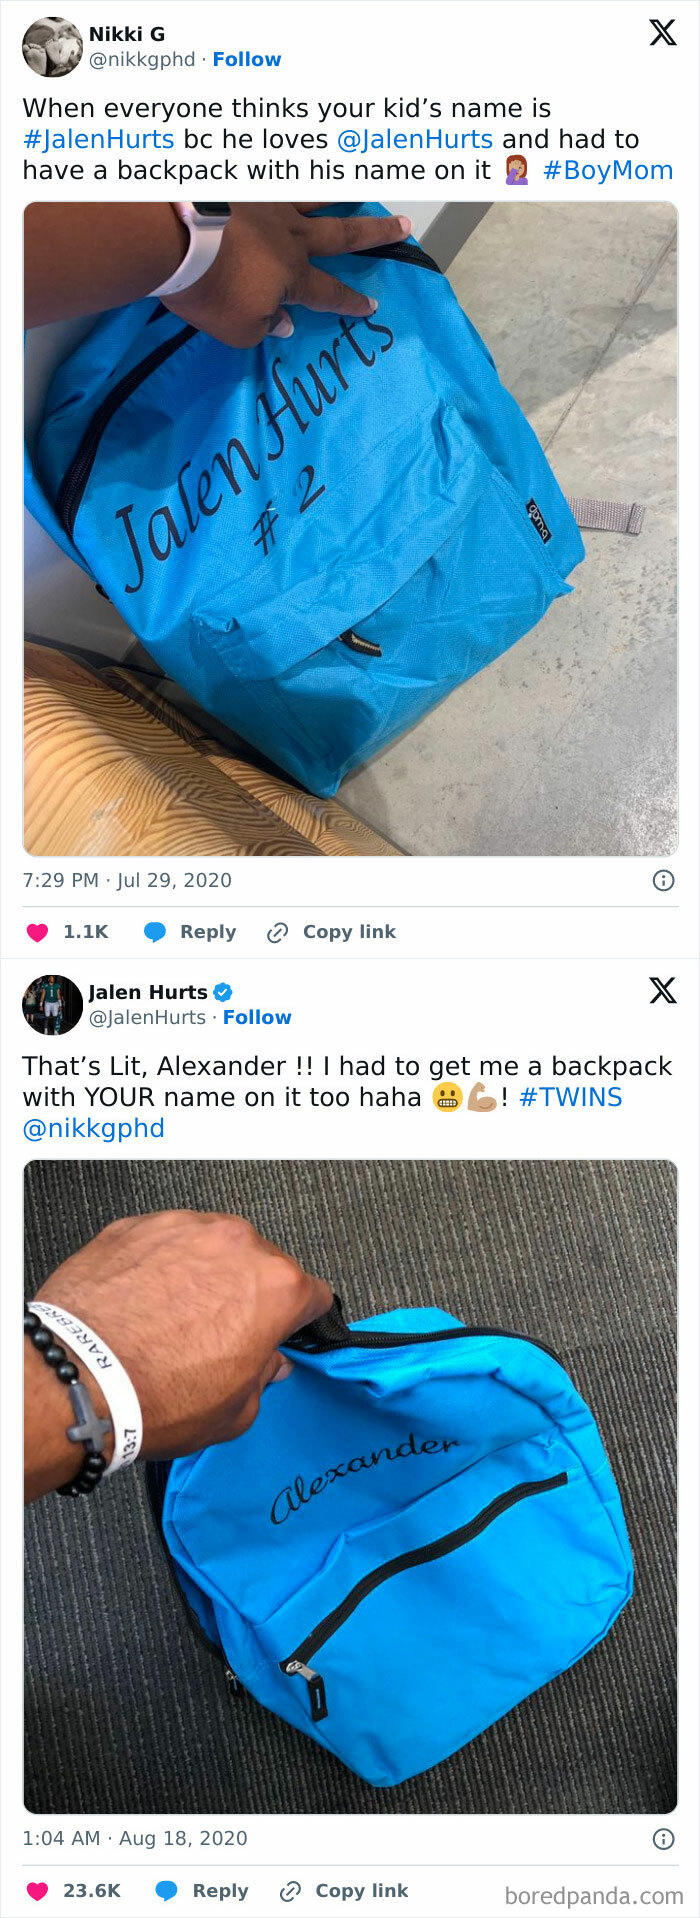Click Jalen Hurts' profile avatar

coord(52,1004)
